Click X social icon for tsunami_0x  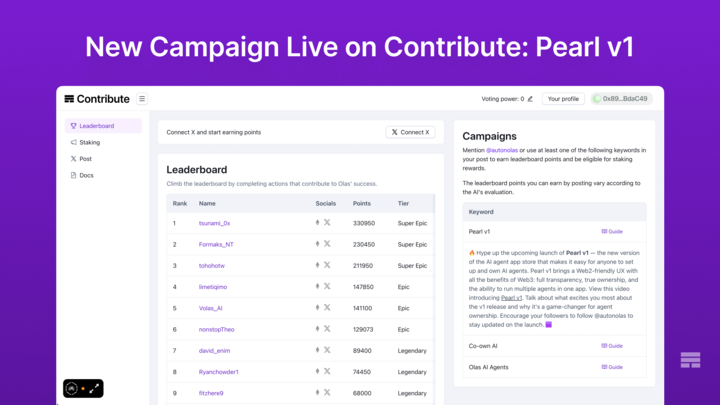[327, 222]
